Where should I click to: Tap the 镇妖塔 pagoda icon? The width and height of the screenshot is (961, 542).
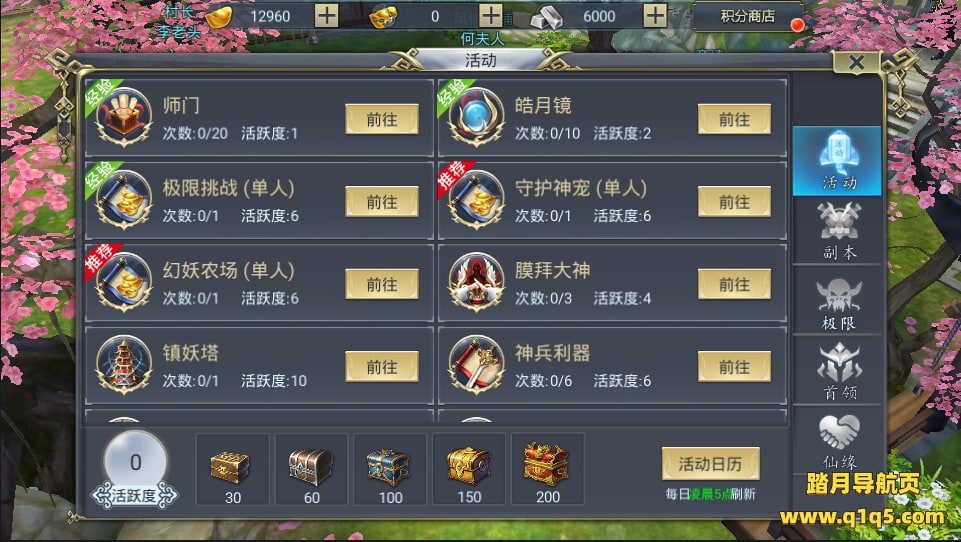point(124,365)
